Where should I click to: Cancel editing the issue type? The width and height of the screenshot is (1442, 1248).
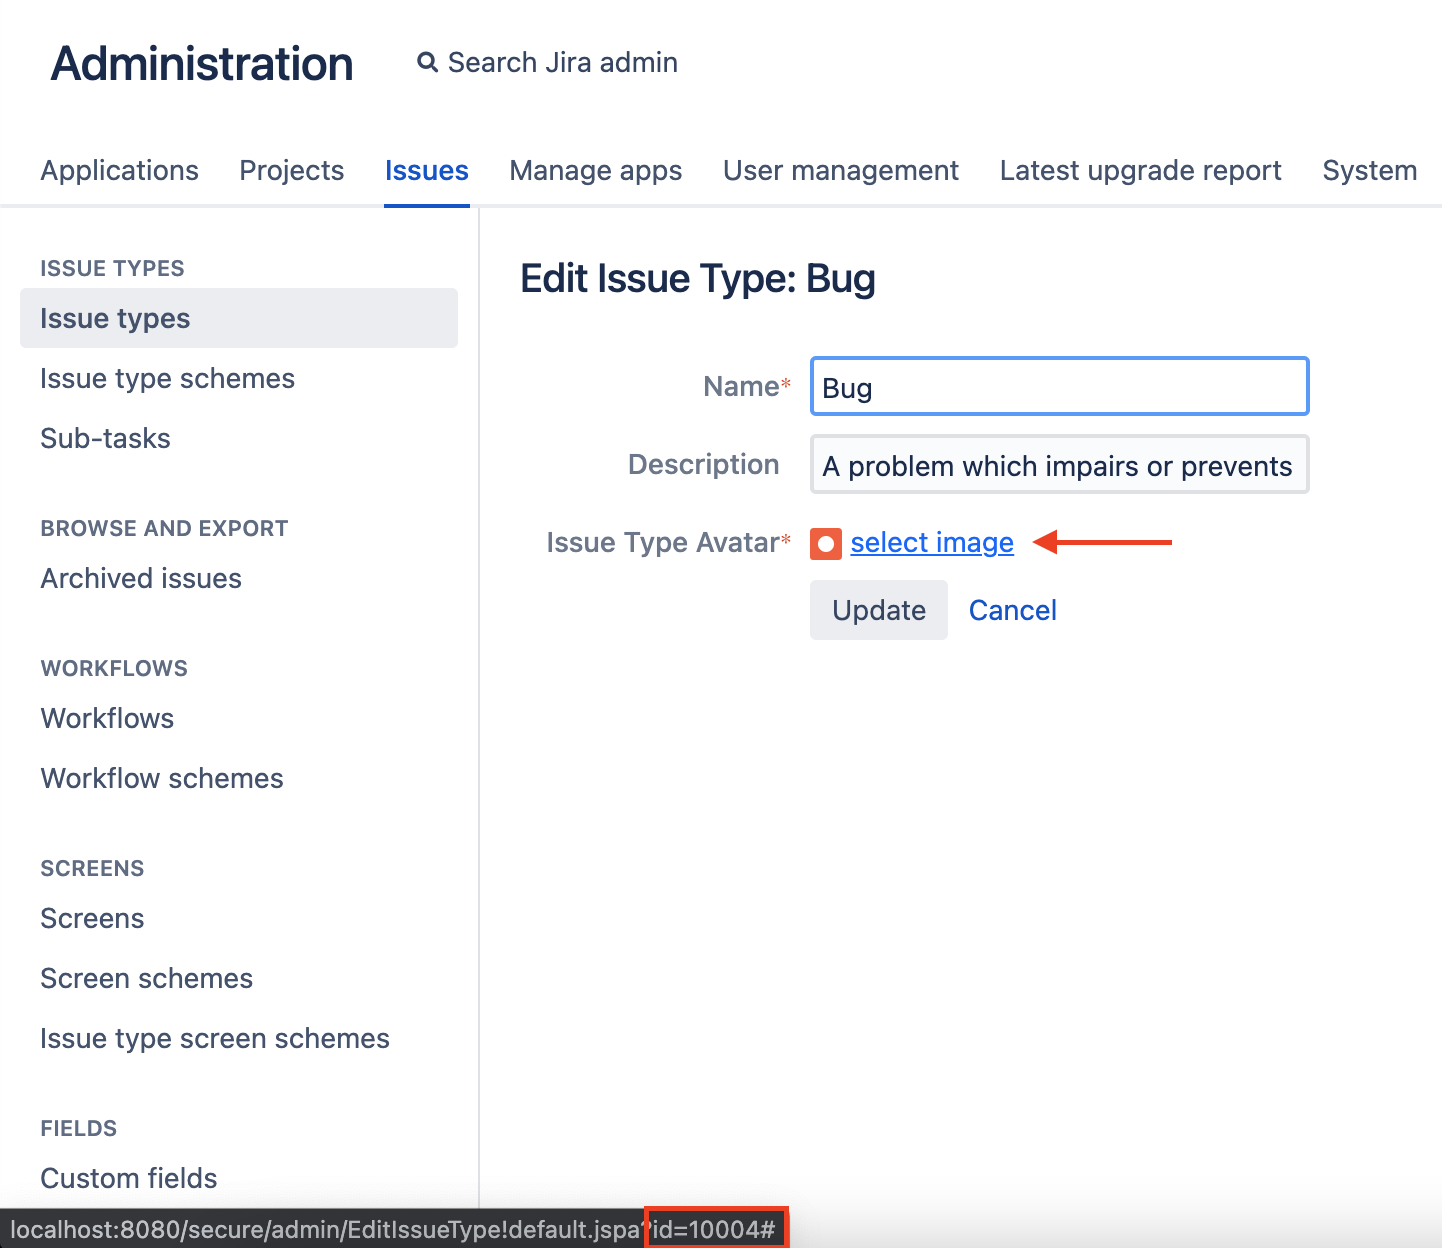1012,610
